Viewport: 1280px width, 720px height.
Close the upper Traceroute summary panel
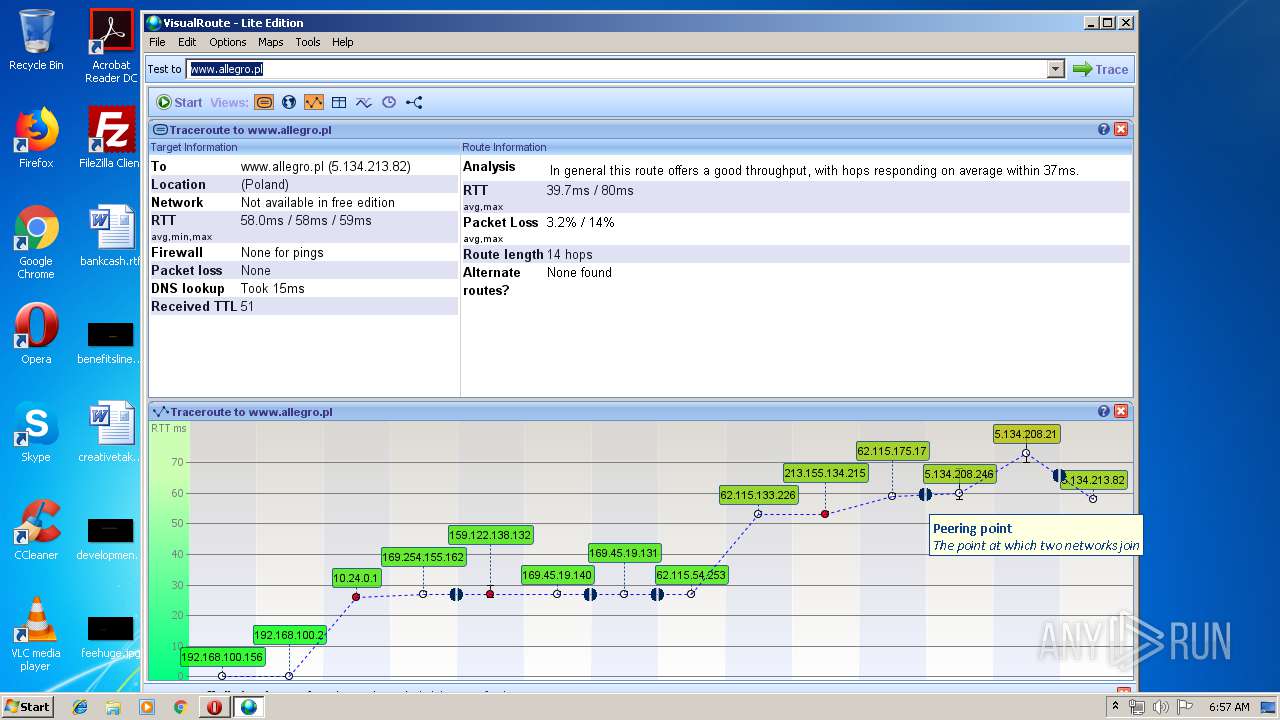tap(1121, 129)
